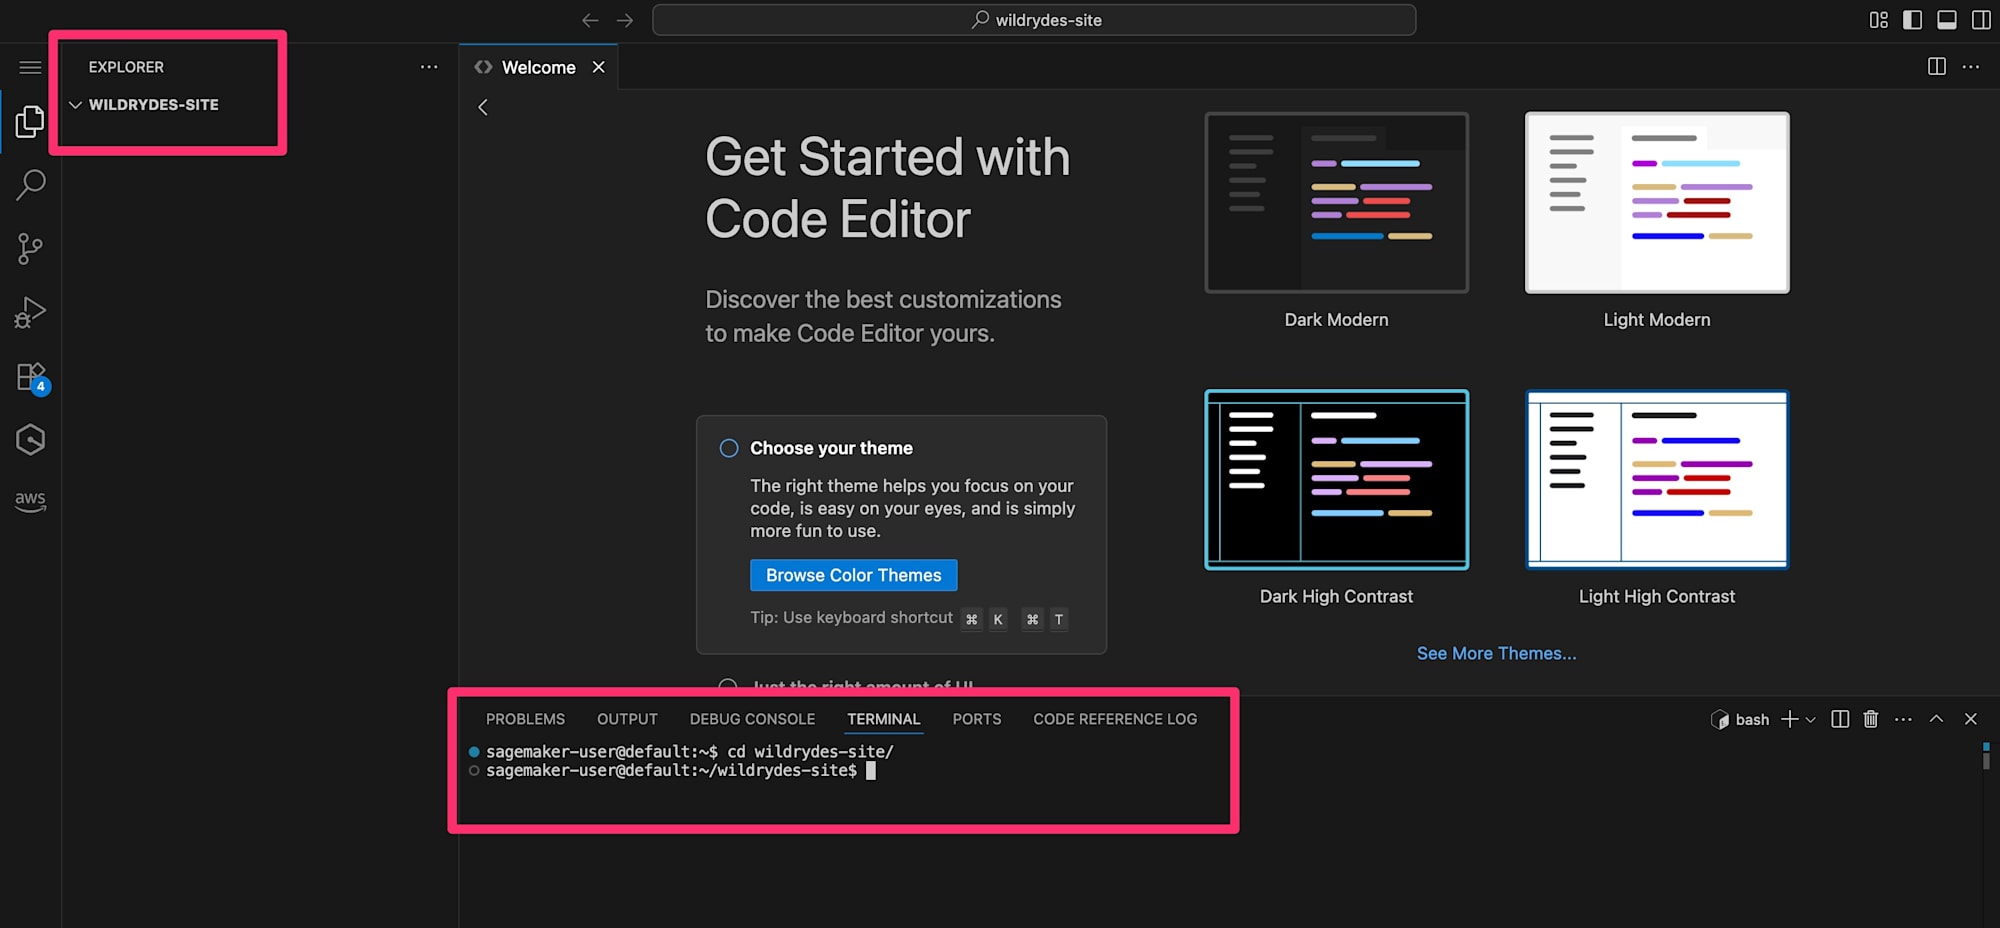Open the new terminal launch profile dropdown
This screenshot has height=928, width=2000.
pyautogui.click(x=1811, y=720)
